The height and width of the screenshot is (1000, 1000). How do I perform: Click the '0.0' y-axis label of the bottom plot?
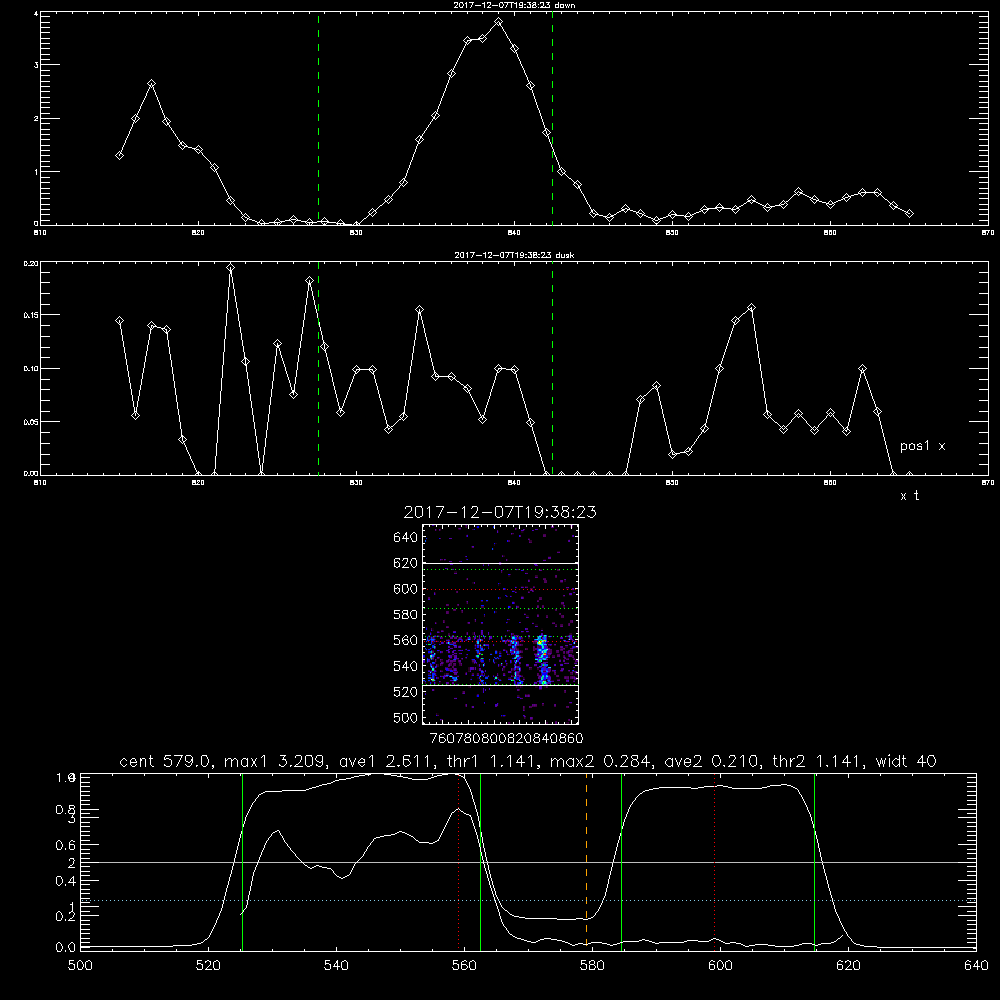pos(66,948)
